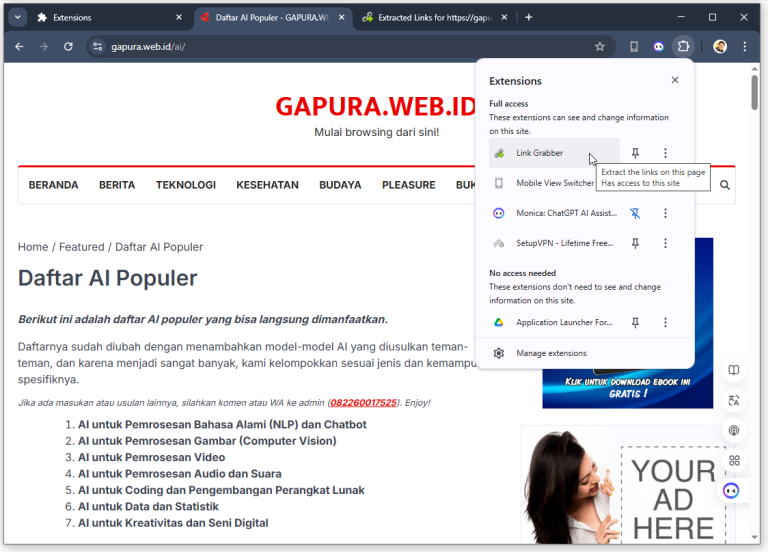Open the tab search dropdown arrow
Viewport: 768px width, 552px height.
click(x=18, y=18)
